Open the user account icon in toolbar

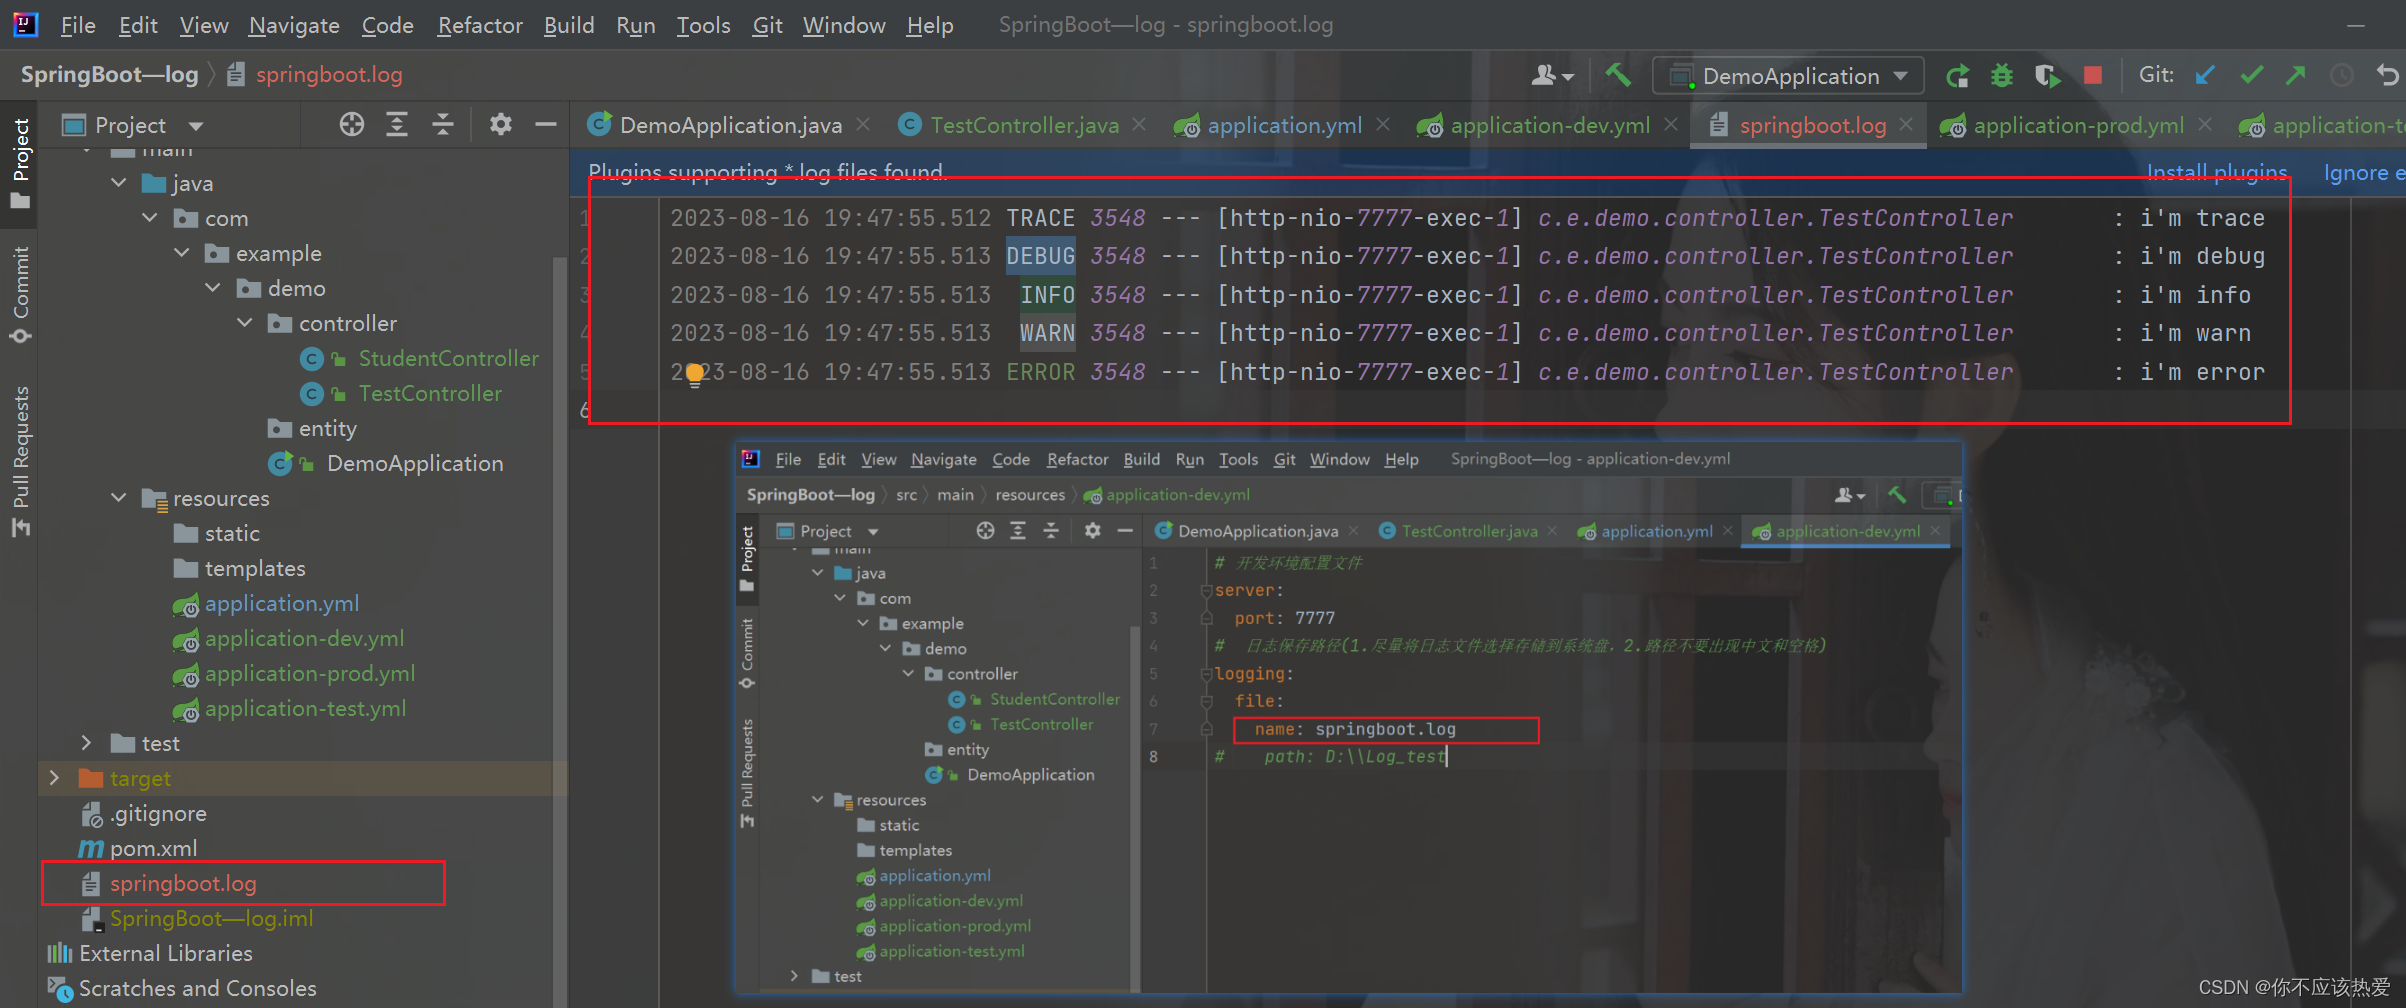(x=1551, y=75)
